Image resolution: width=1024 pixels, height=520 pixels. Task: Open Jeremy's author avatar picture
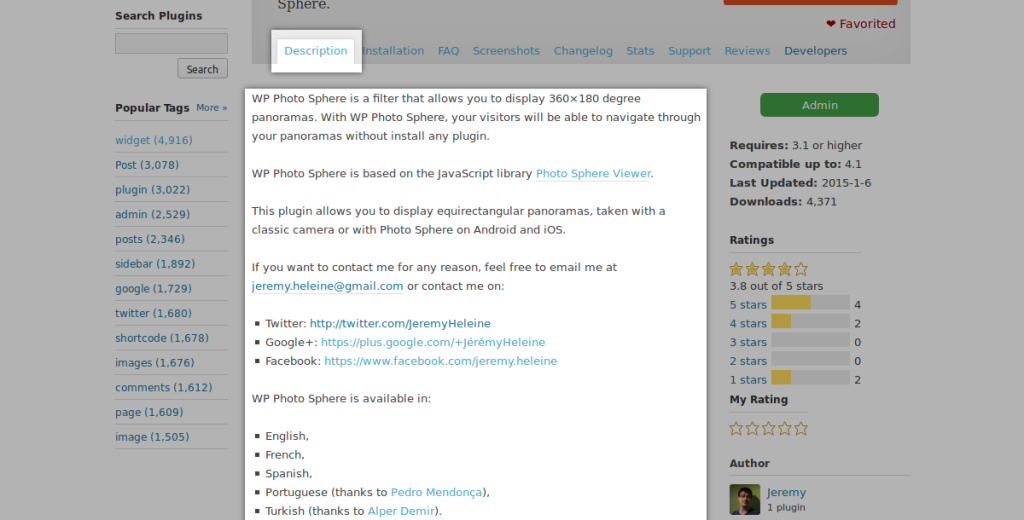pyautogui.click(x=744, y=499)
